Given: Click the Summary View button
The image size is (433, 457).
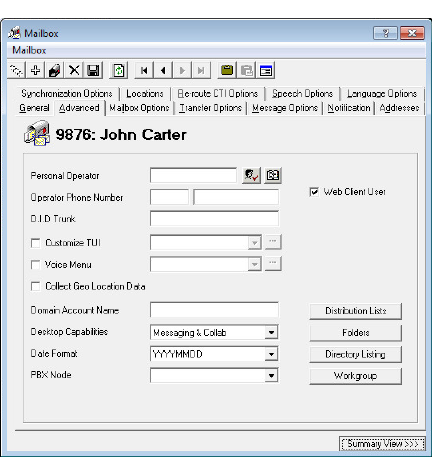Looking at the screenshot, I should point(382,444).
